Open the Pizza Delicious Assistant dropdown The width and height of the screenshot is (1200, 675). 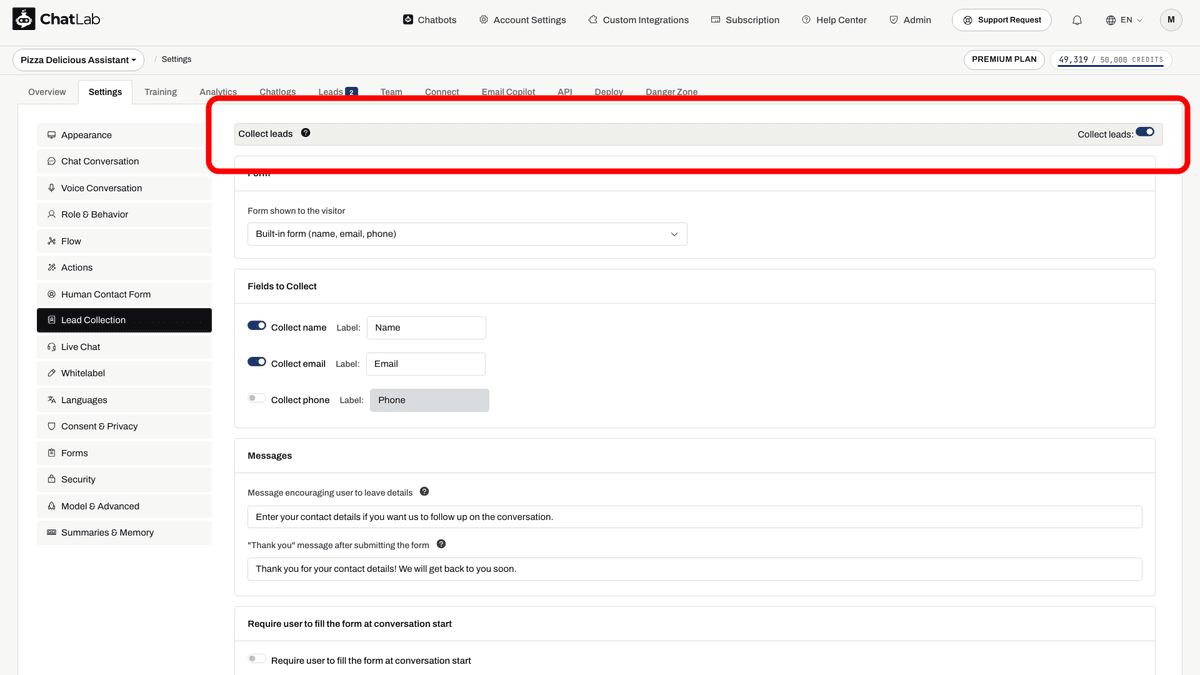click(79, 60)
